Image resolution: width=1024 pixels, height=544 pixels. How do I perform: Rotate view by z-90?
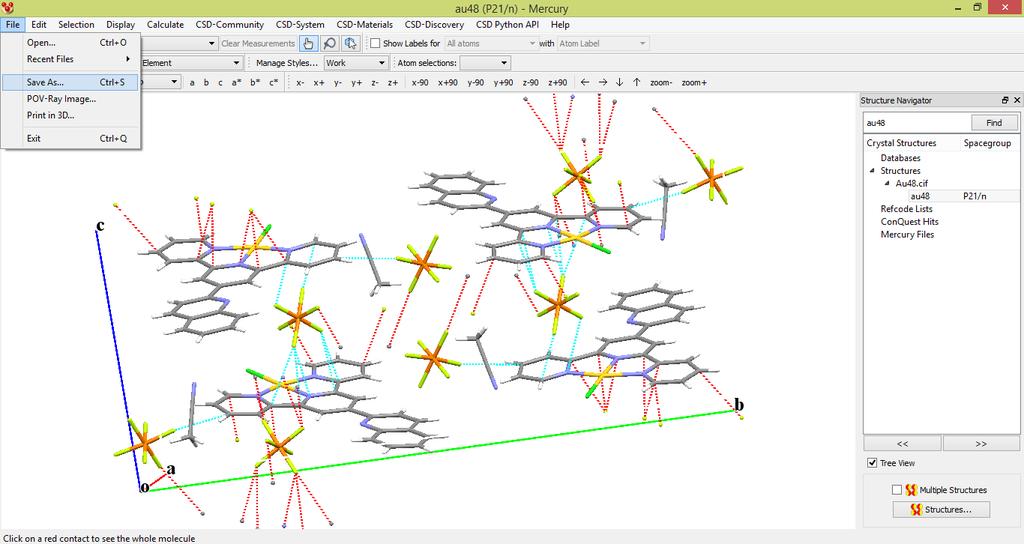point(530,83)
